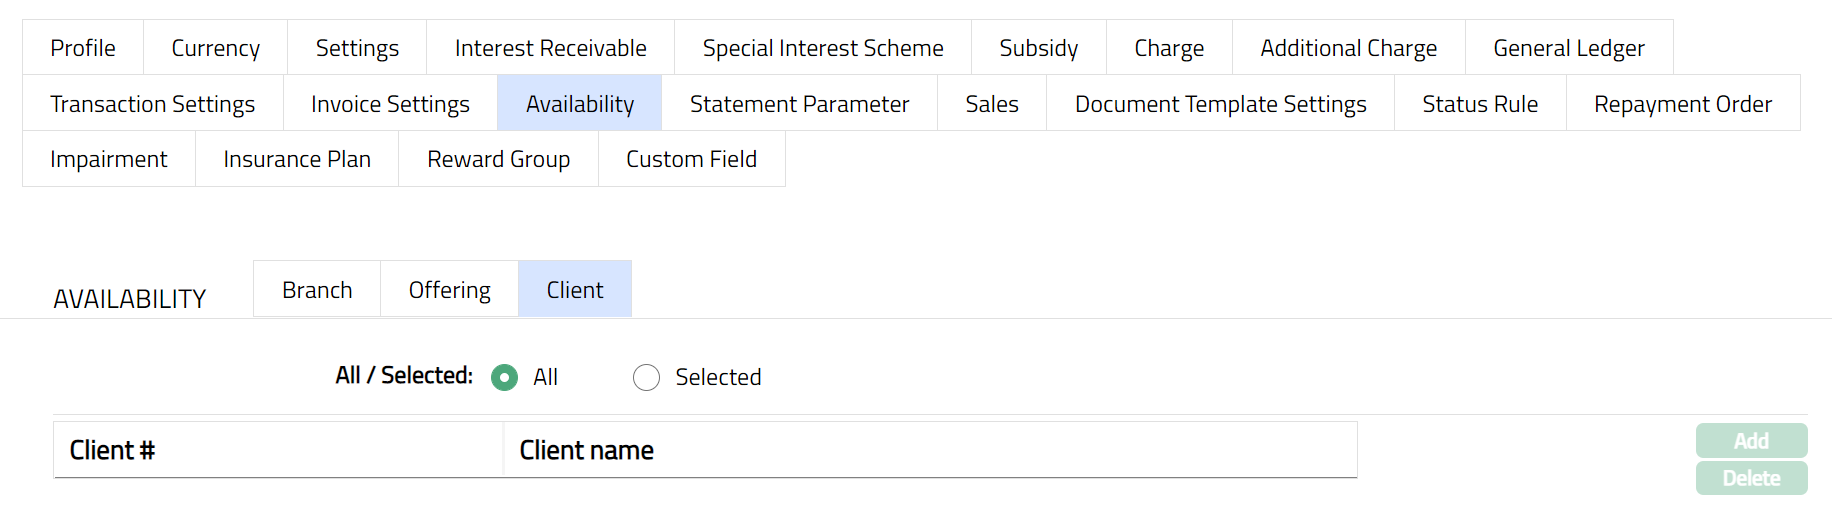Switch to Offering availability sub-tab
The width and height of the screenshot is (1832, 529).
[x=449, y=290]
